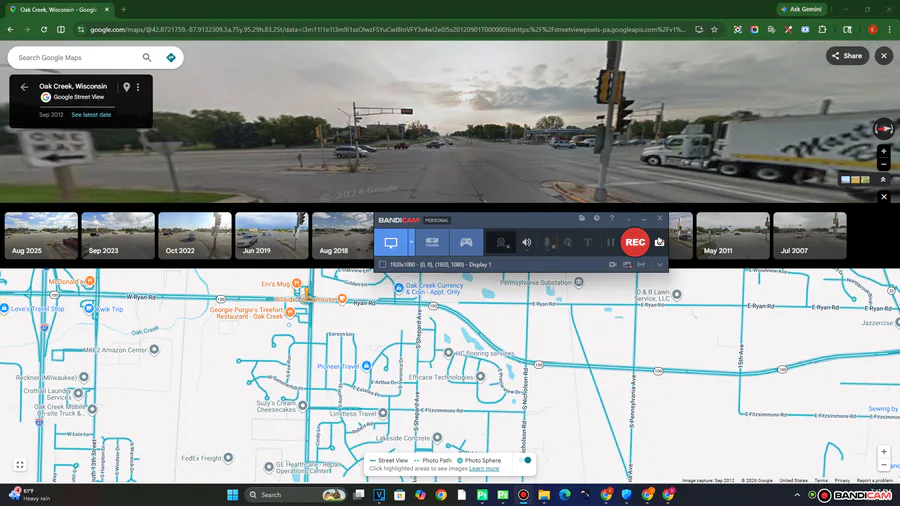Click the Share button in Street View
This screenshot has height=506, width=900.
[x=847, y=56]
